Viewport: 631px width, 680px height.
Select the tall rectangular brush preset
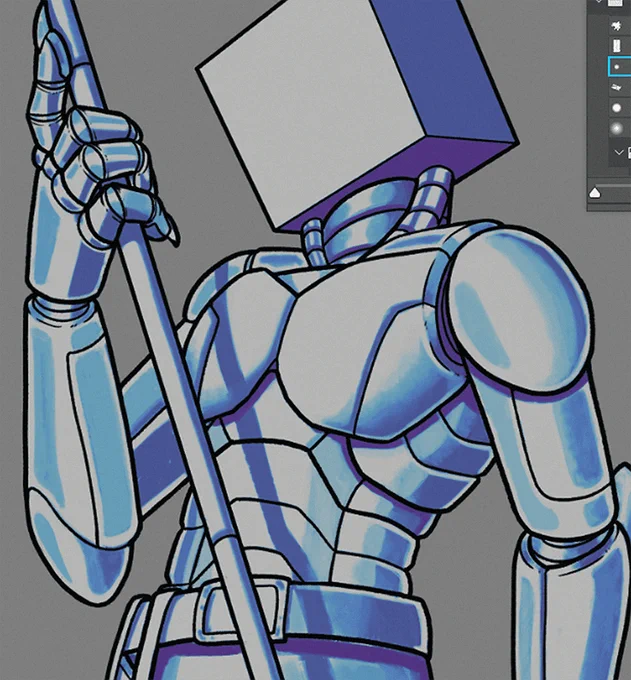(x=616, y=46)
